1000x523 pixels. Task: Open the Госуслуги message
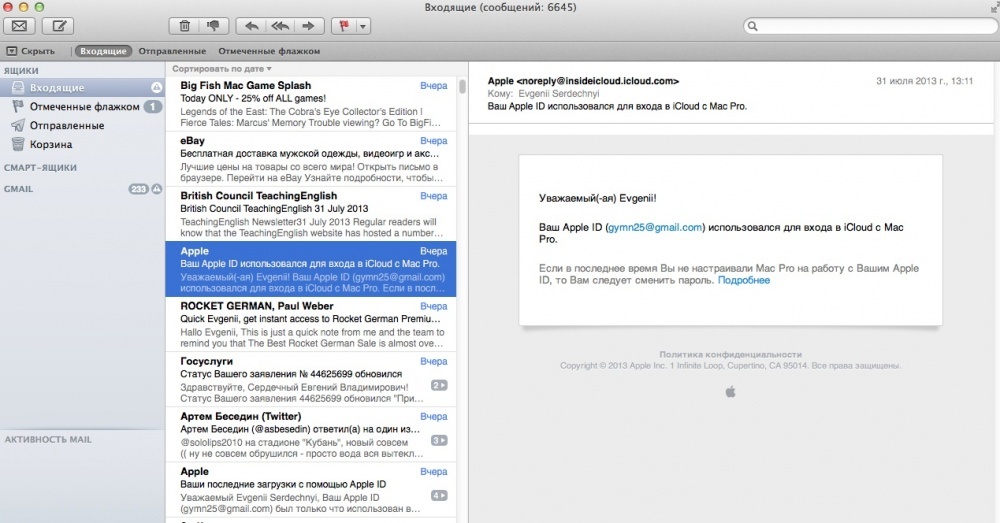point(311,379)
